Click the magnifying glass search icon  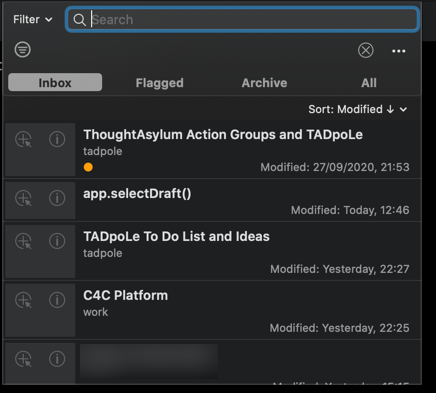(79, 20)
